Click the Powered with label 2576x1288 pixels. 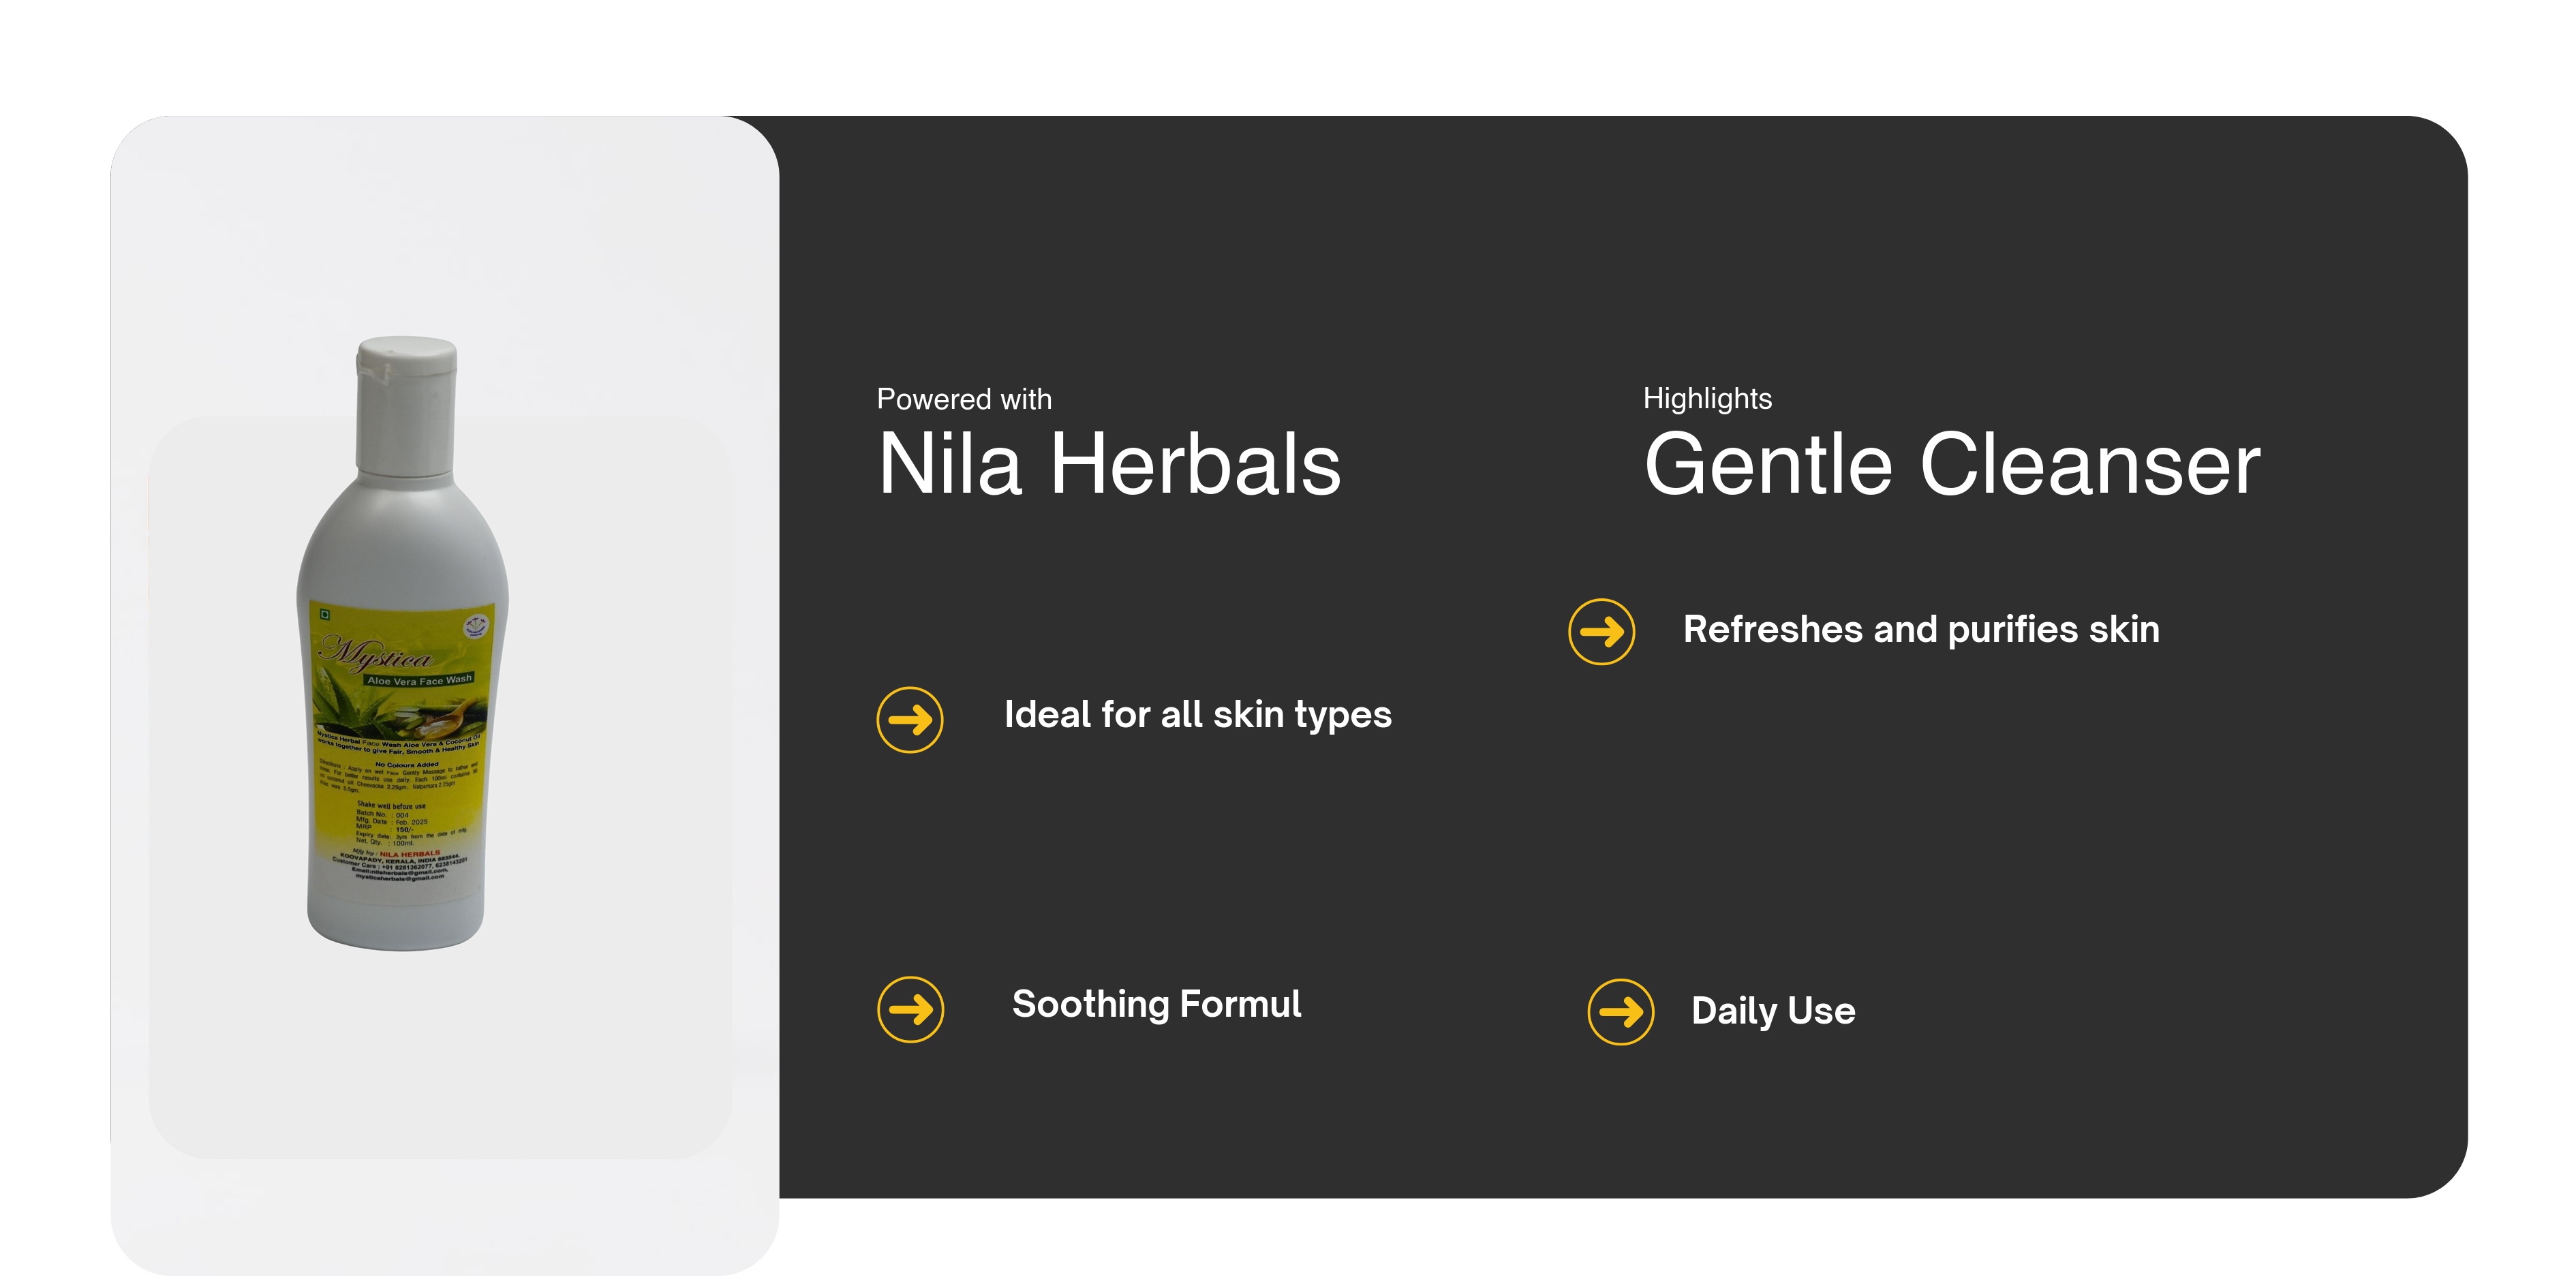(x=964, y=400)
